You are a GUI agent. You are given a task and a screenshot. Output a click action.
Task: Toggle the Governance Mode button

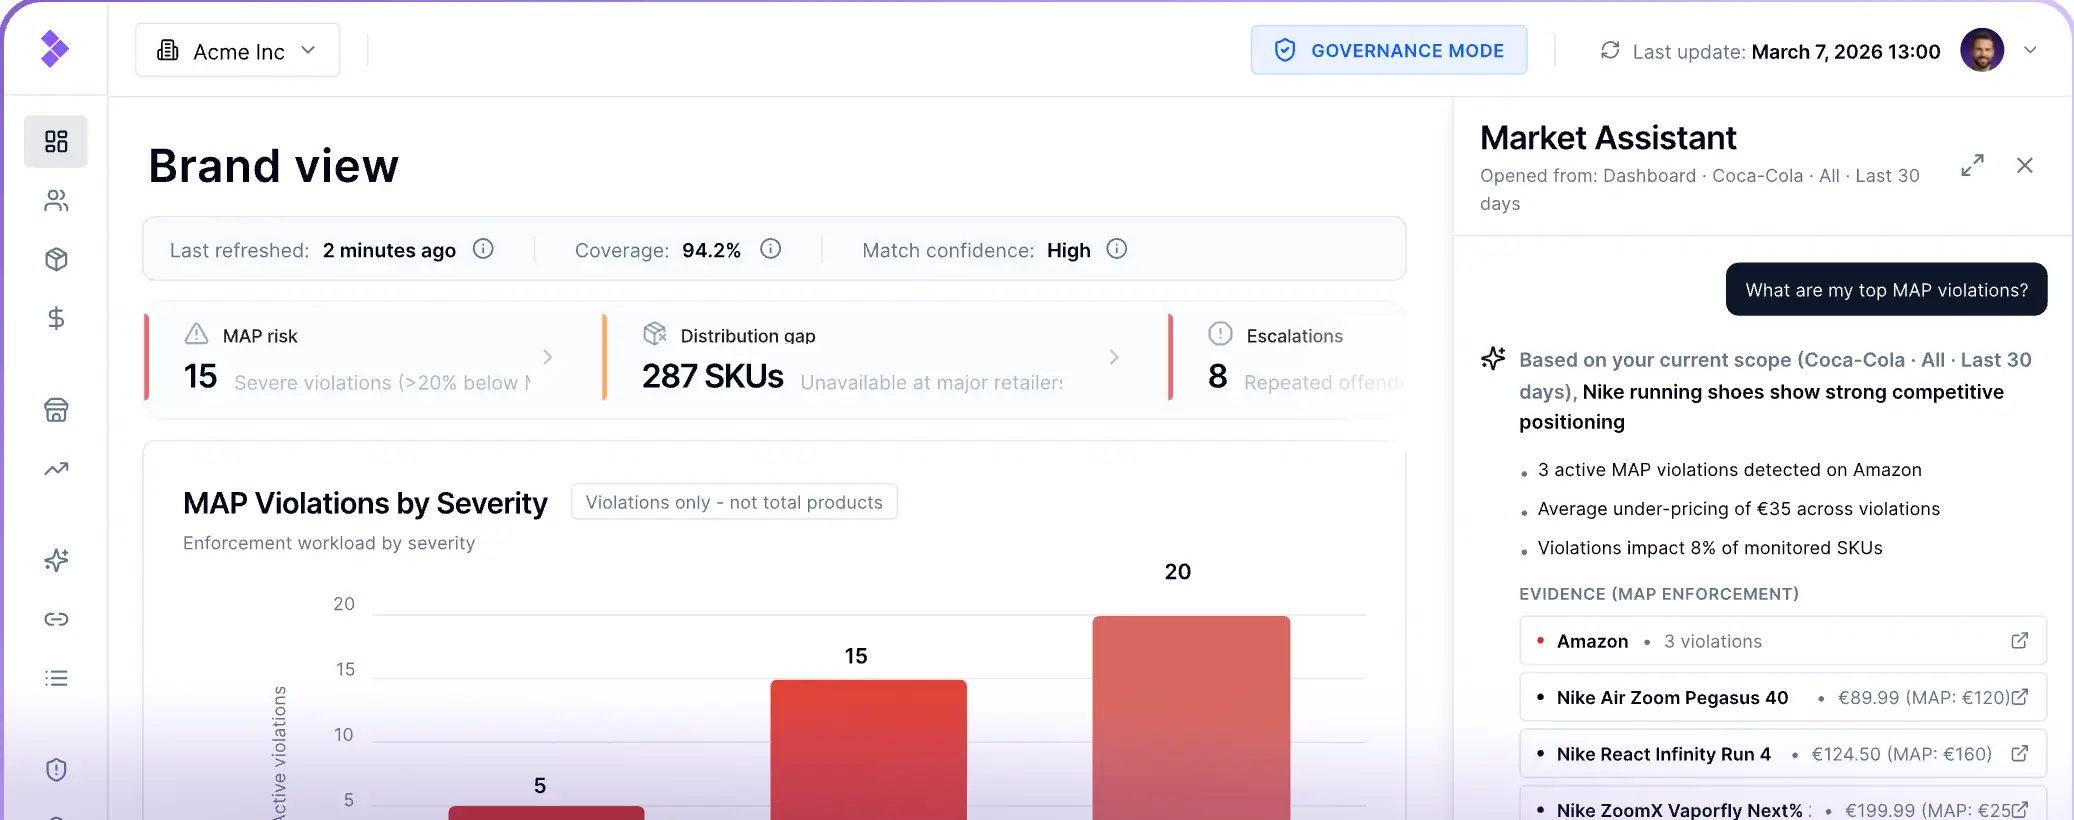1389,50
